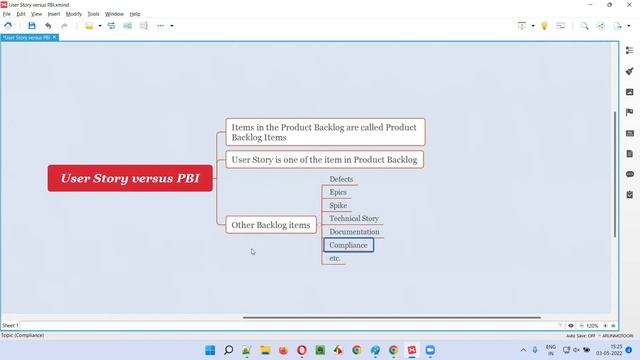Select the User Story versus PBI tab
Viewport: 640px width, 360px height.
point(27,38)
